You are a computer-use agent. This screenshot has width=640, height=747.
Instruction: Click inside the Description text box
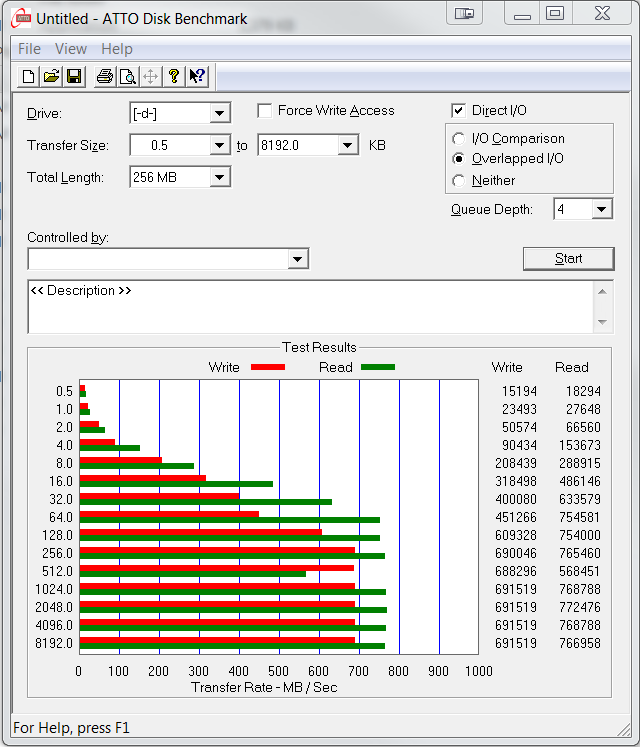310,307
